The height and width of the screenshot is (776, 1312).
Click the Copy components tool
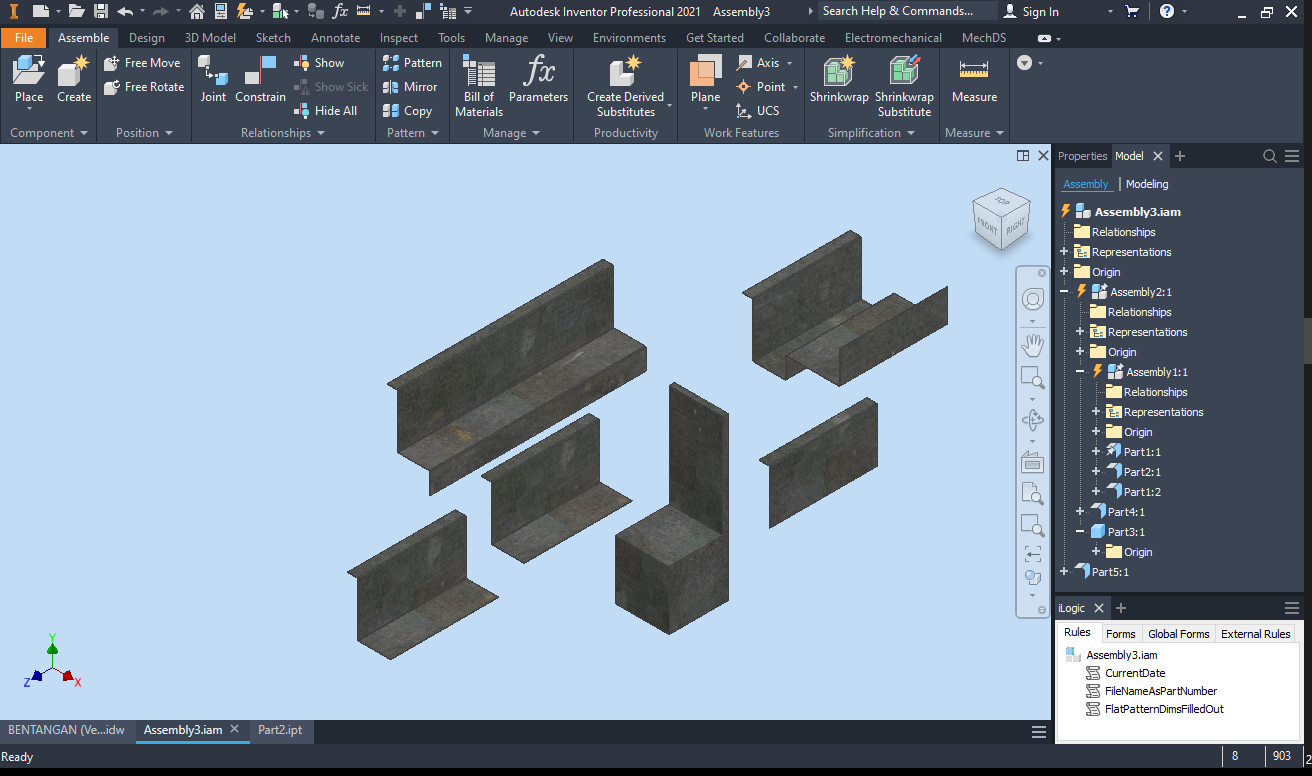click(x=407, y=111)
